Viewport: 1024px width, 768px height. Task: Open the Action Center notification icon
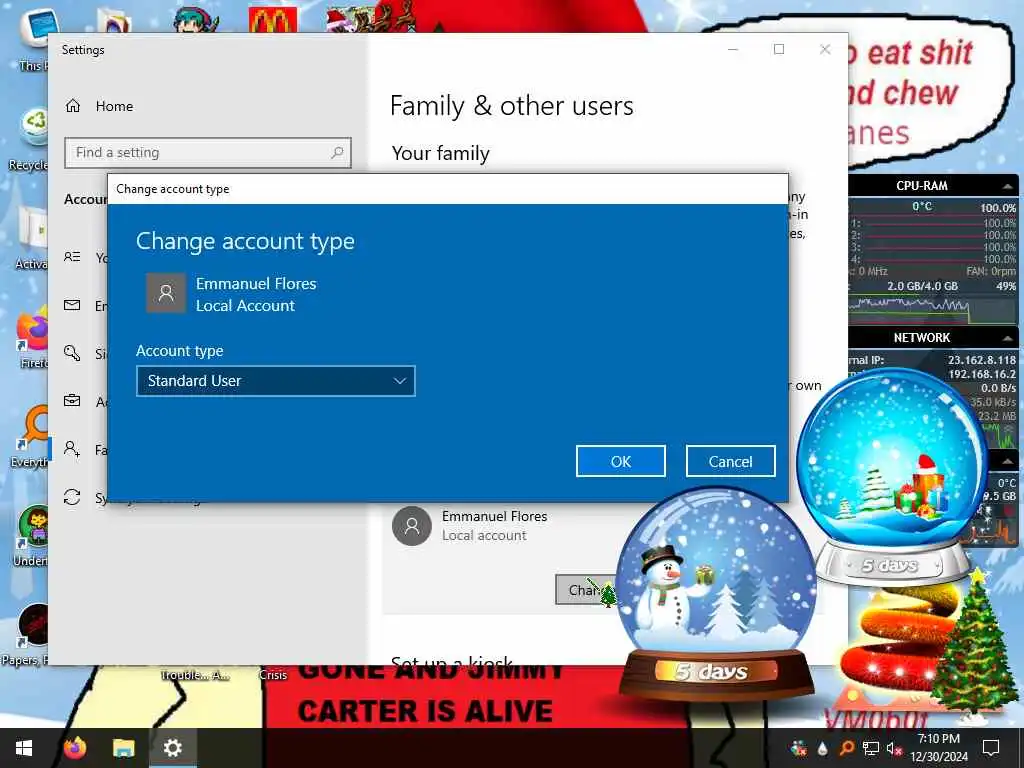(991, 748)
